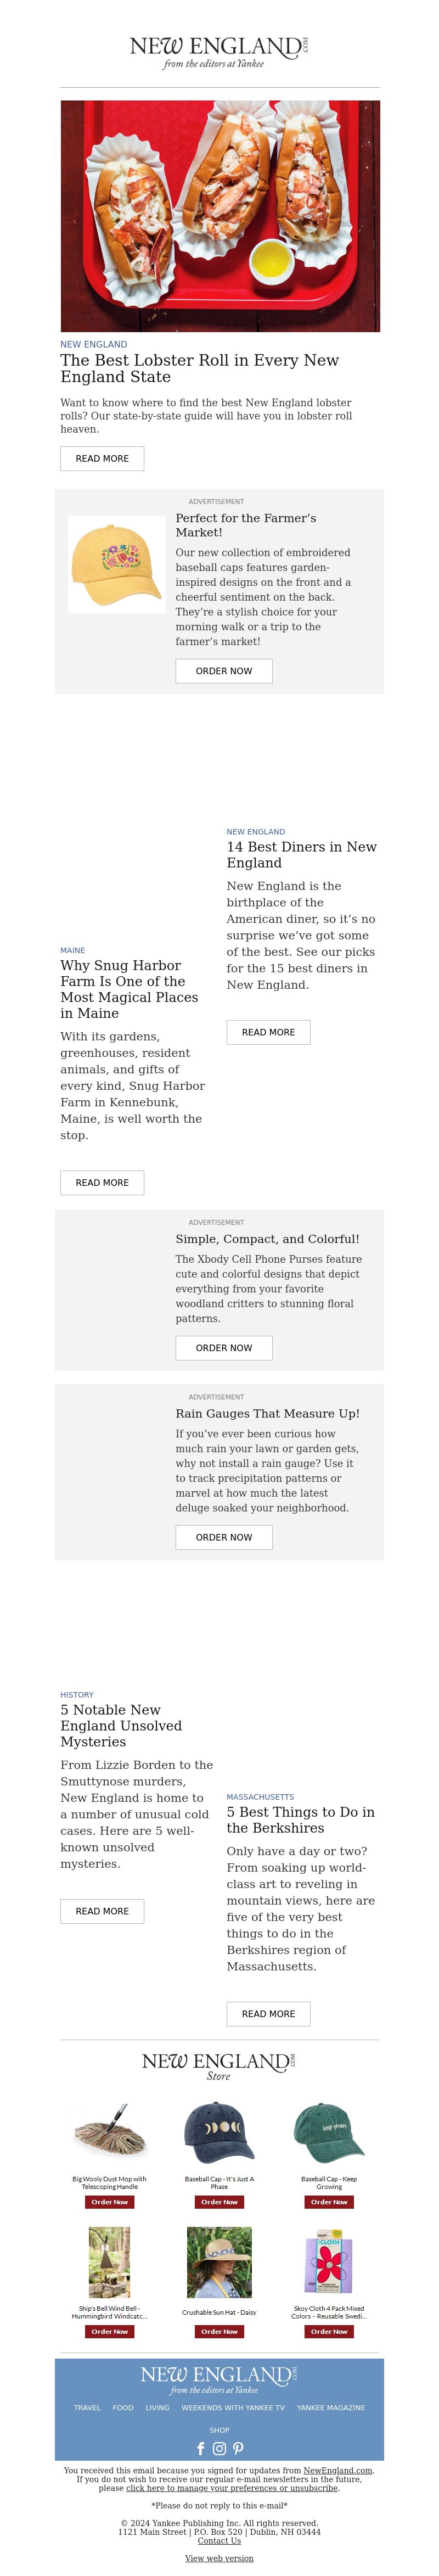Click Order Now under Rain Gauges ad
This screenshot has width=439, height=2576.
click(x=224, y=1537)
